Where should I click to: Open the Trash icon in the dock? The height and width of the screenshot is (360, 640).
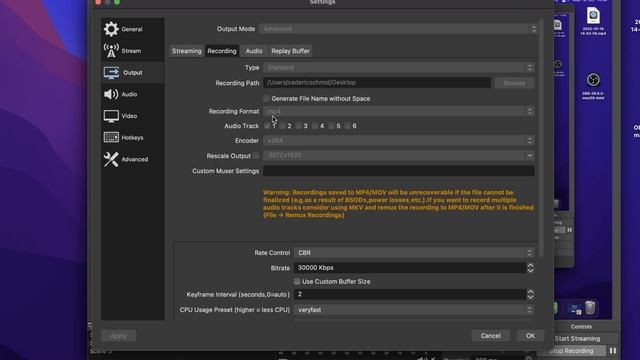tap(590, 307)
